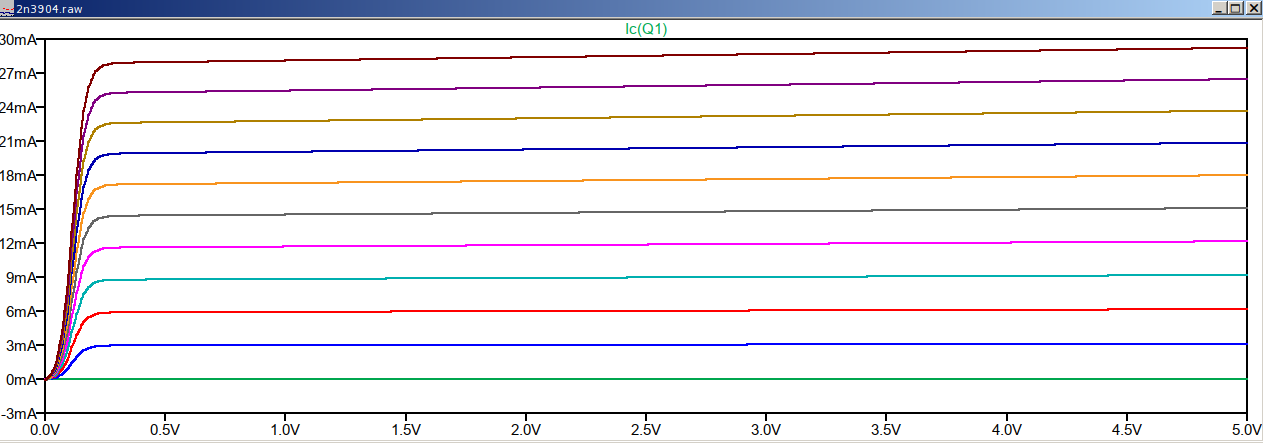Image resolution: width=1263 pixels, height=443 pixels.
Task: Click the gray curve near 15mA
Action: coord(645,212)
